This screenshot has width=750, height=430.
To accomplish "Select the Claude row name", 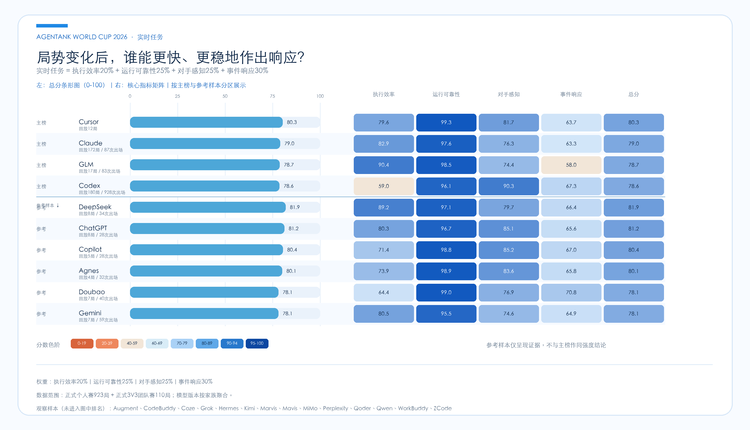I will (90, 143).
